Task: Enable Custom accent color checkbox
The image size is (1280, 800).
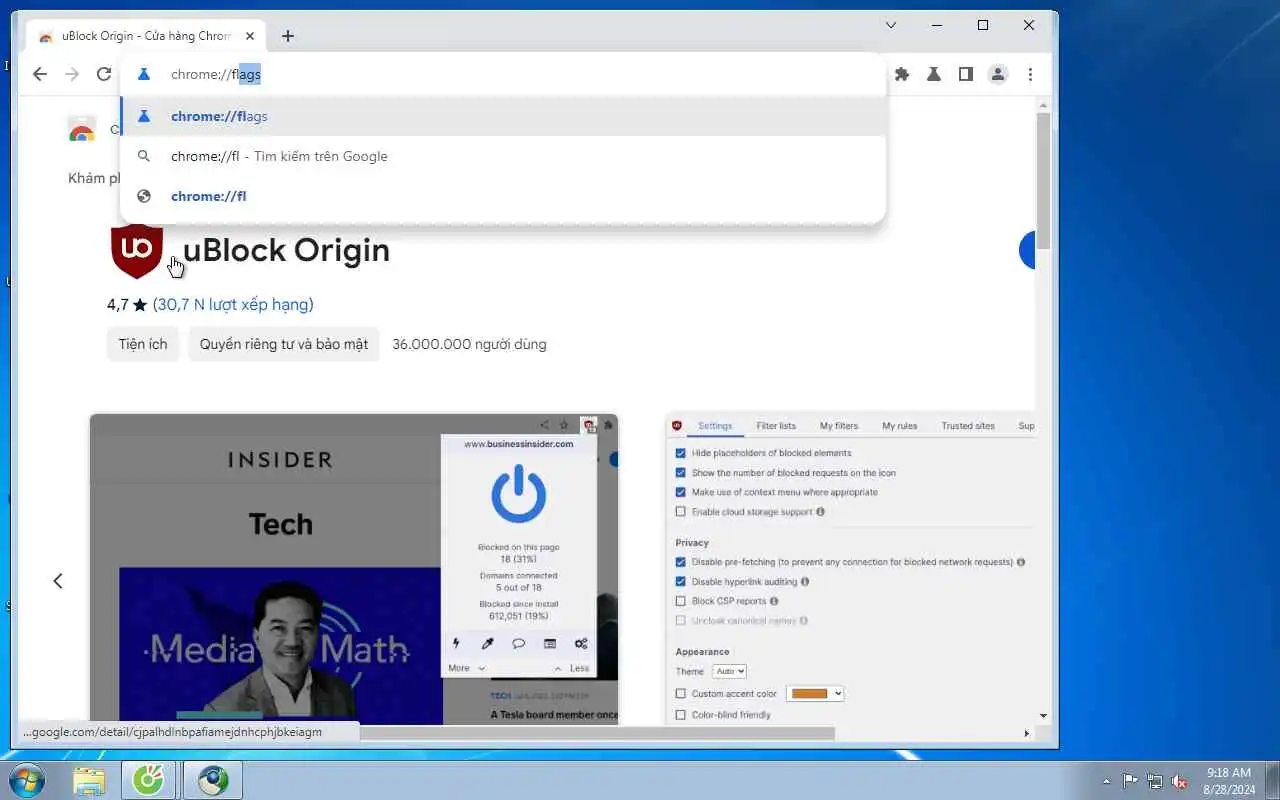Action: [681, 694]
